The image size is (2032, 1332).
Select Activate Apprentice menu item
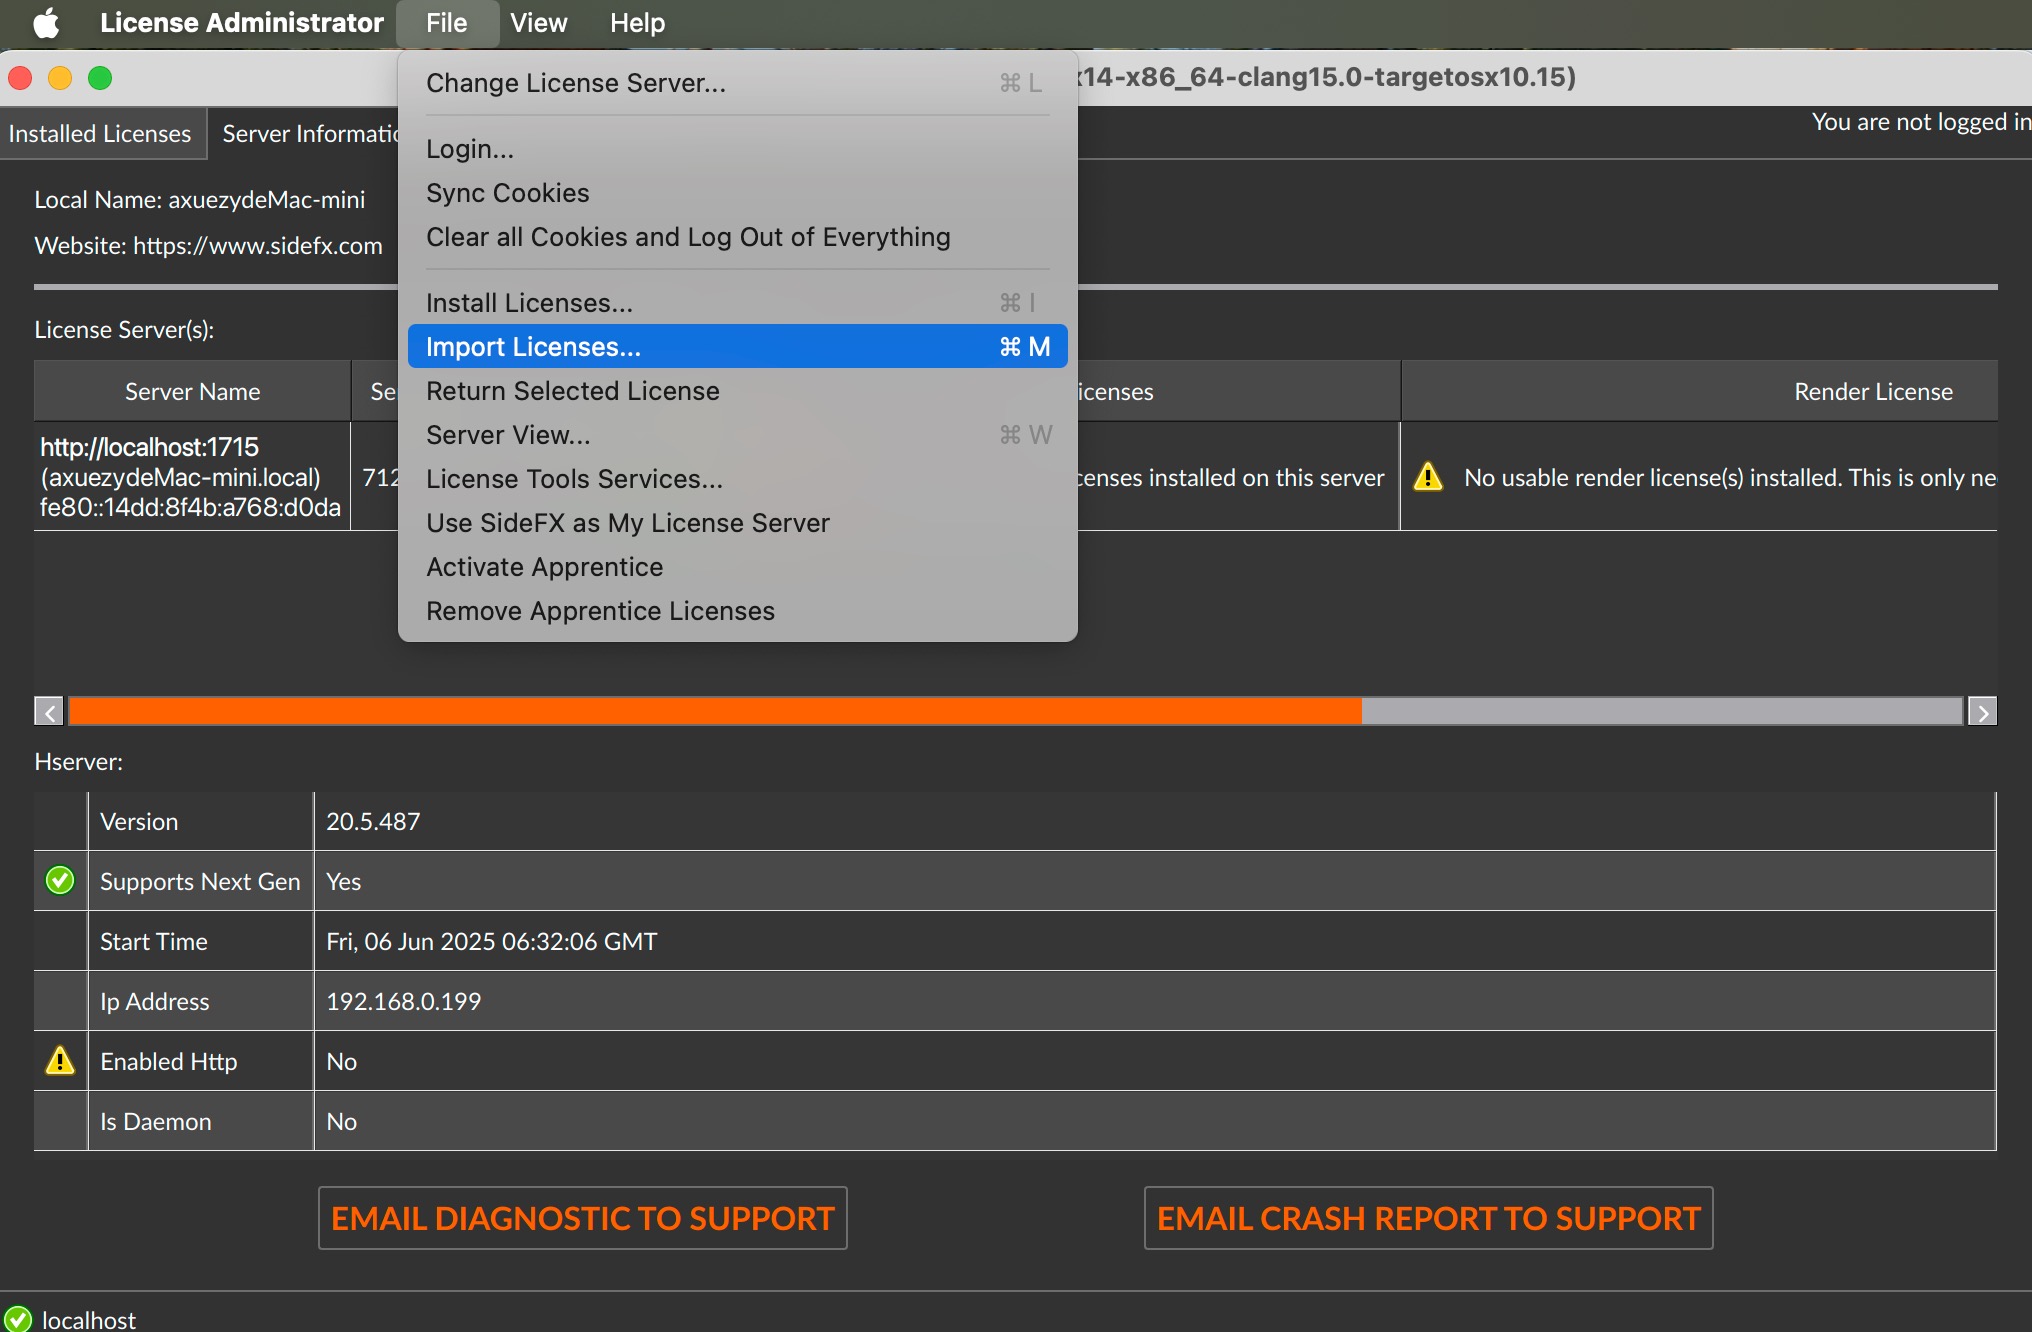coord(544,567)
